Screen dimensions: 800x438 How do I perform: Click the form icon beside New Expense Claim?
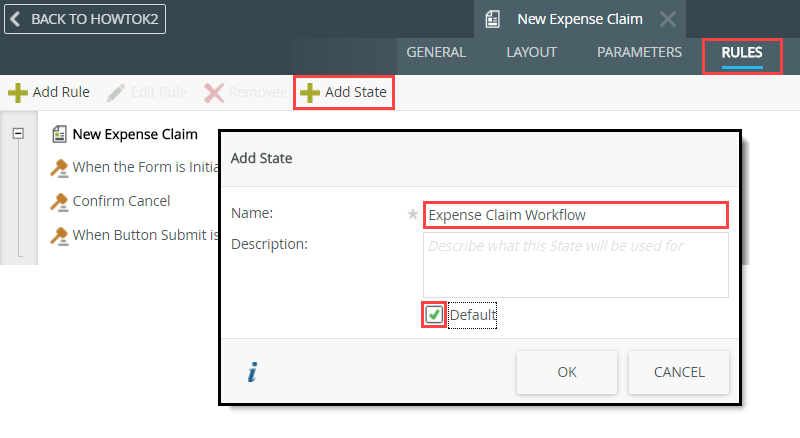59,134
